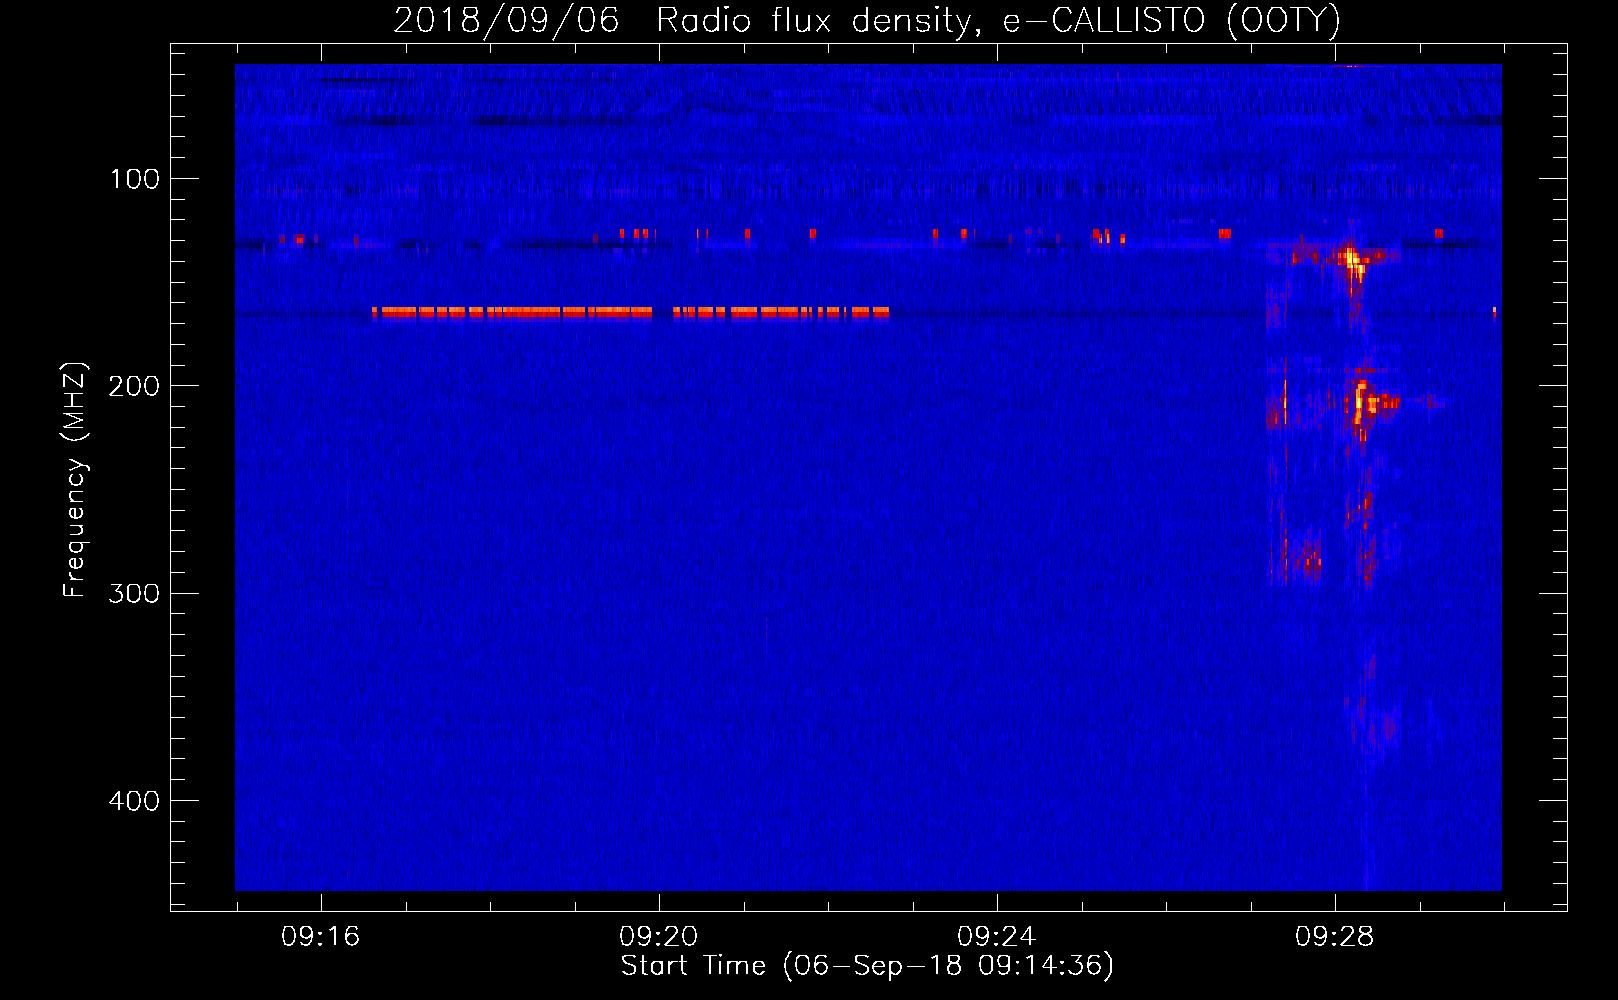Click the 09:28 time tick label
Image resolution: width=1618 pixels, height=1000 pixels.
click(1334, 937)
